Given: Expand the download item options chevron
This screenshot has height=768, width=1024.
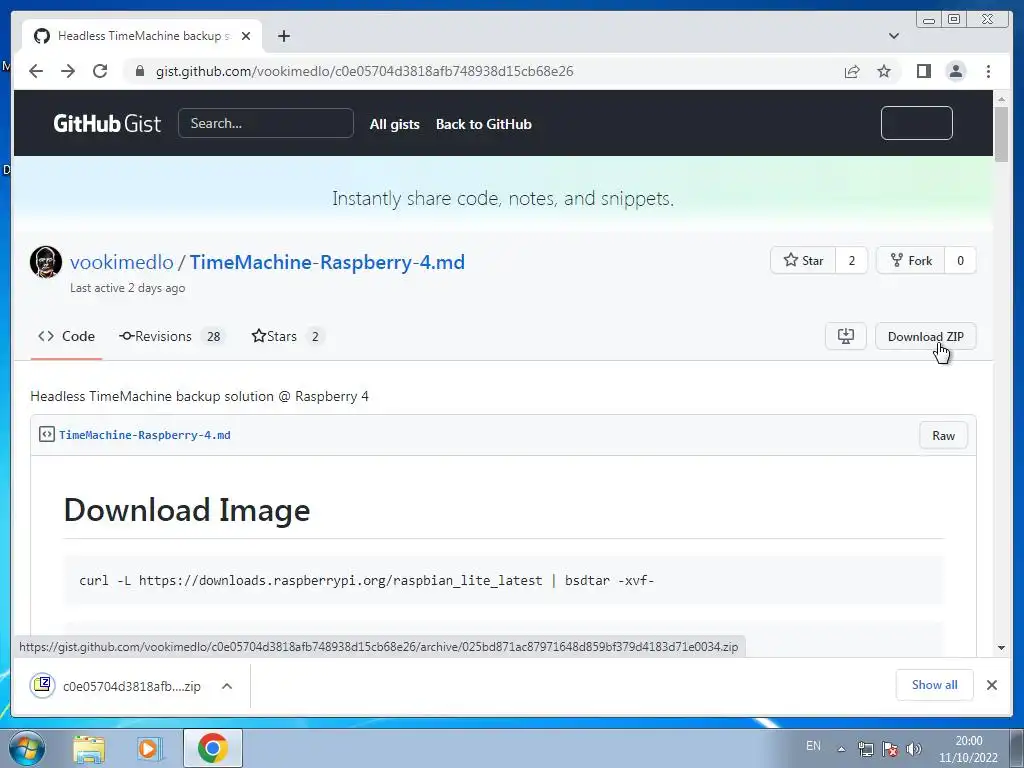Looking at the screenshot, I should 227,686.
